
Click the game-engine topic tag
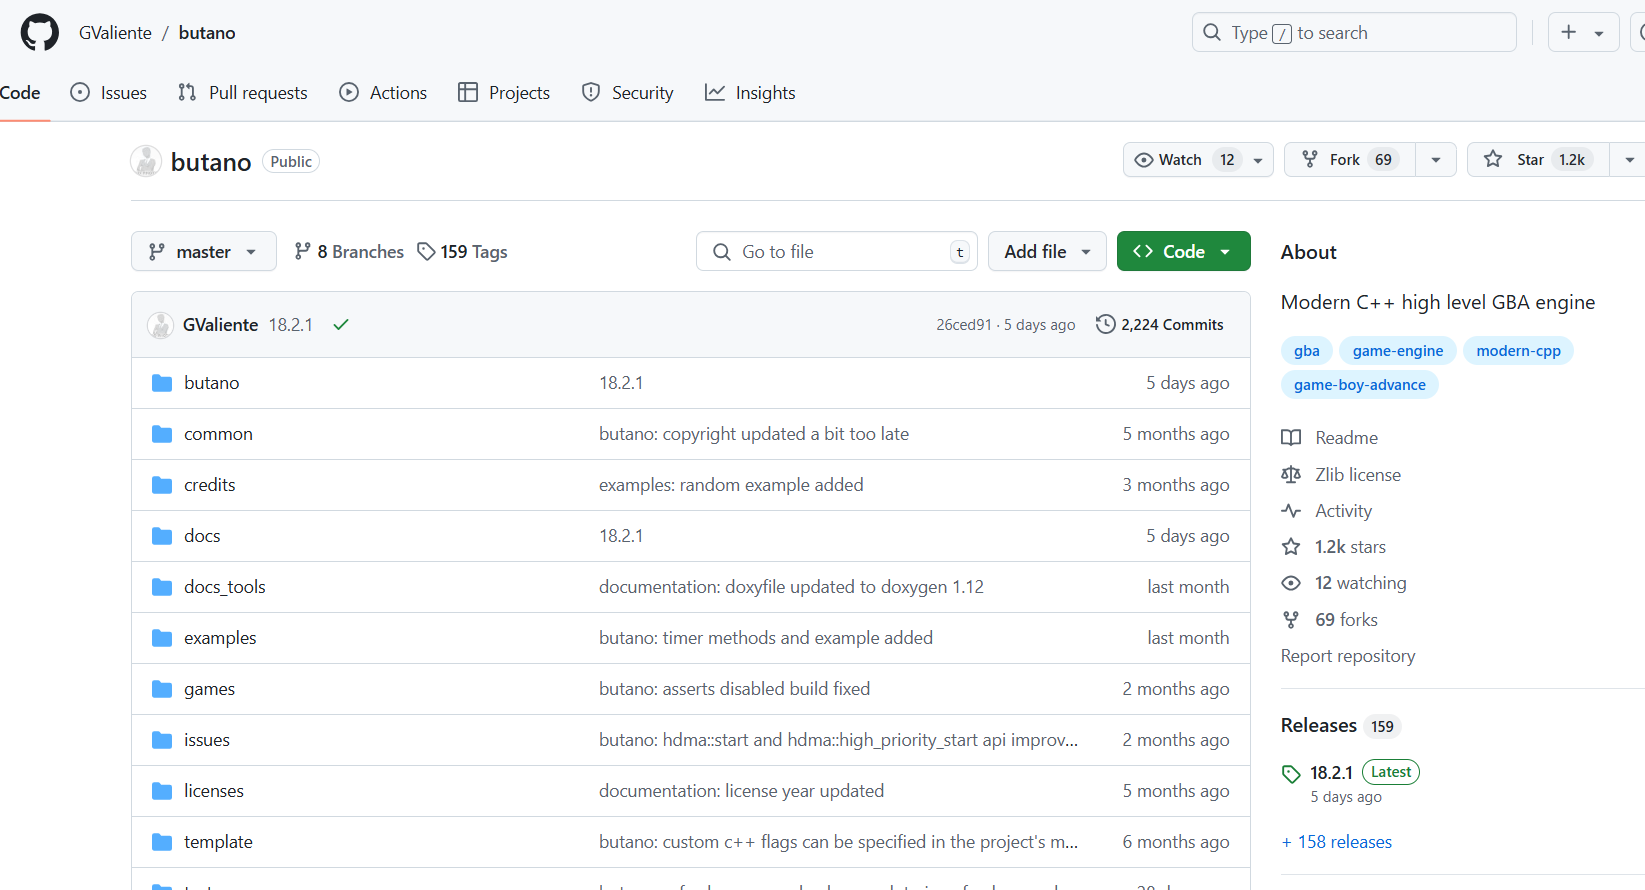1397,351
